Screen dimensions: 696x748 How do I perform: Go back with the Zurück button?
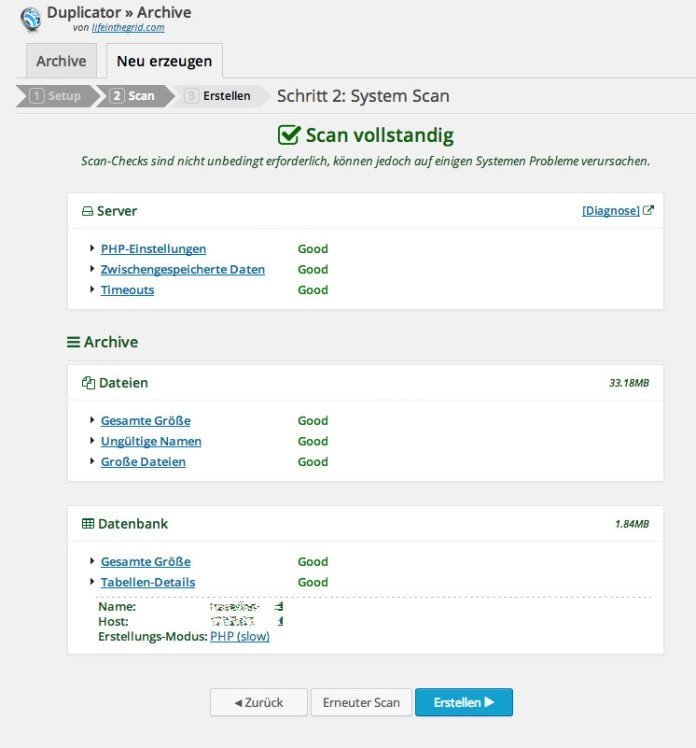pyautogui.click(x=258, y=702)
